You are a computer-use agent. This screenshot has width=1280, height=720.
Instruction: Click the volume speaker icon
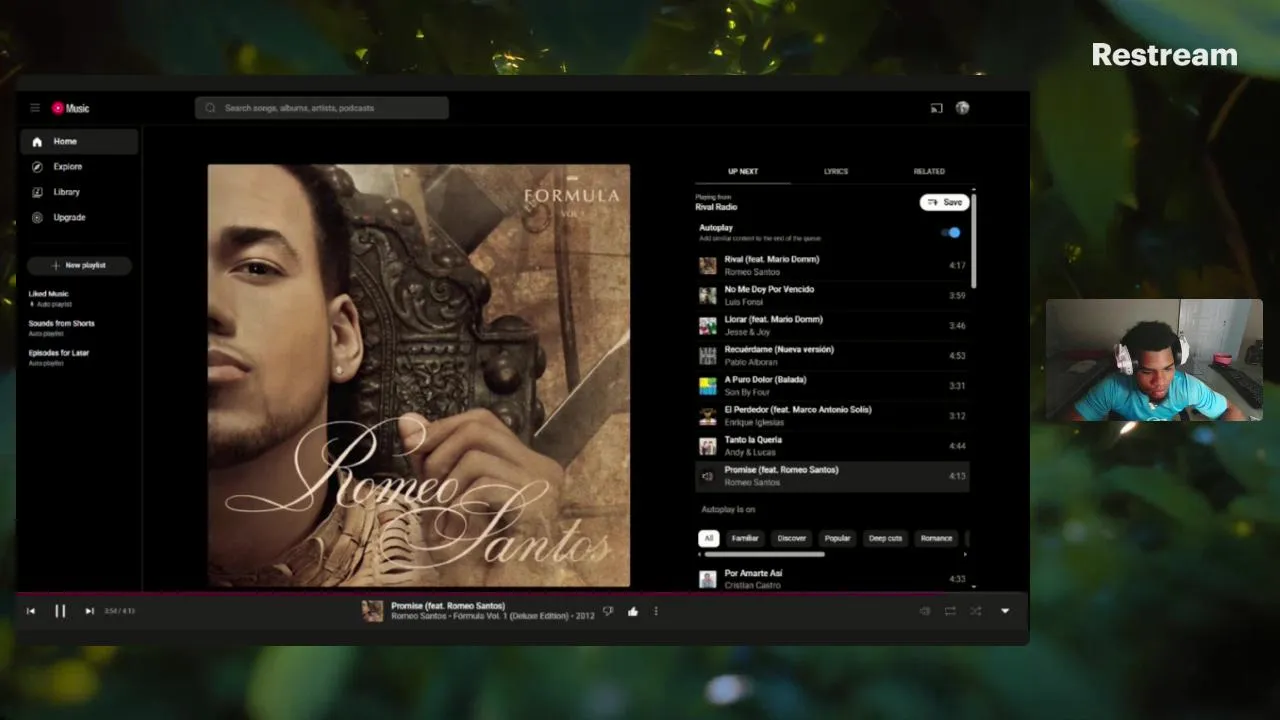coord(924,611)
